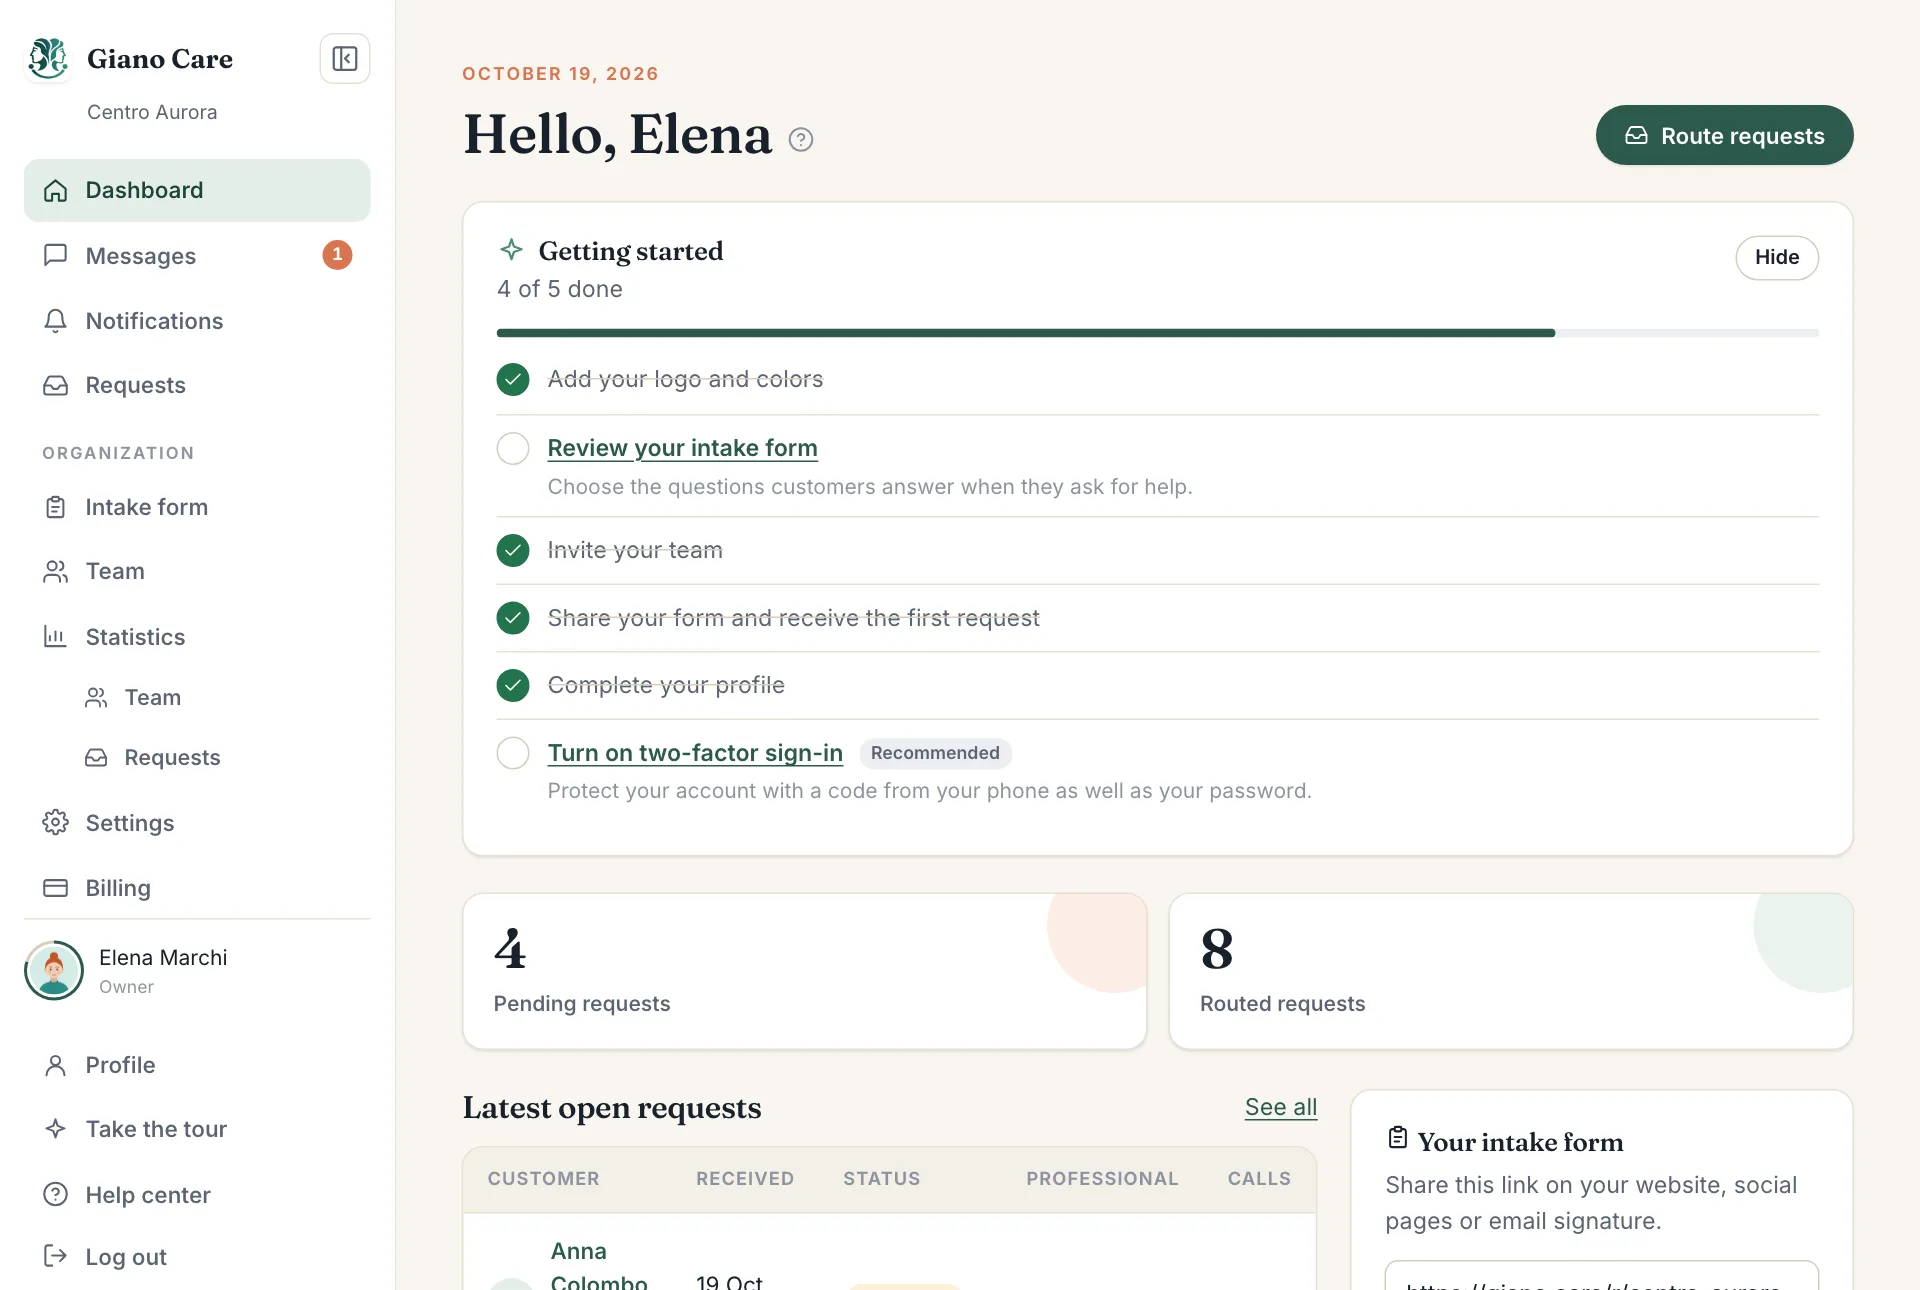The image size is (1920, 1290).
Task: Open Statistics section
Action: pyautogui.click(x=197, y=637)
